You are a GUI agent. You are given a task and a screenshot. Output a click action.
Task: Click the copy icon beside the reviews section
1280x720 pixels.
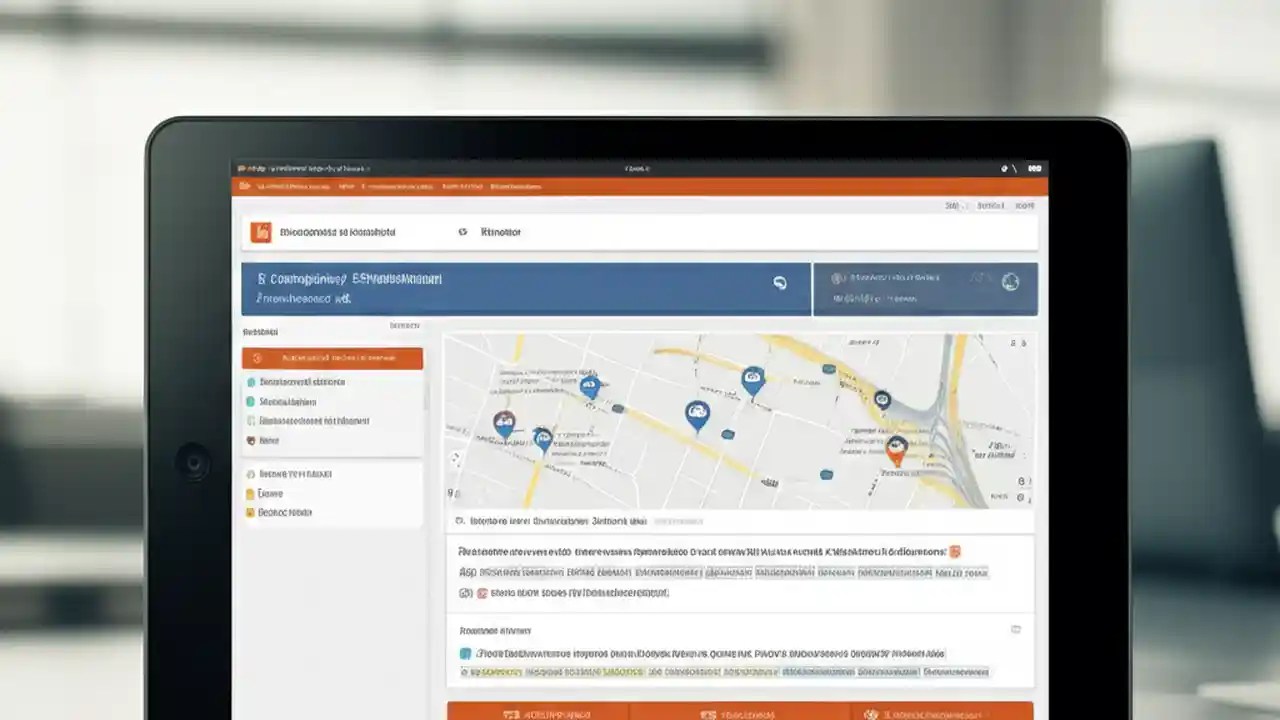pyautogui.click(x=1017, y=627)
